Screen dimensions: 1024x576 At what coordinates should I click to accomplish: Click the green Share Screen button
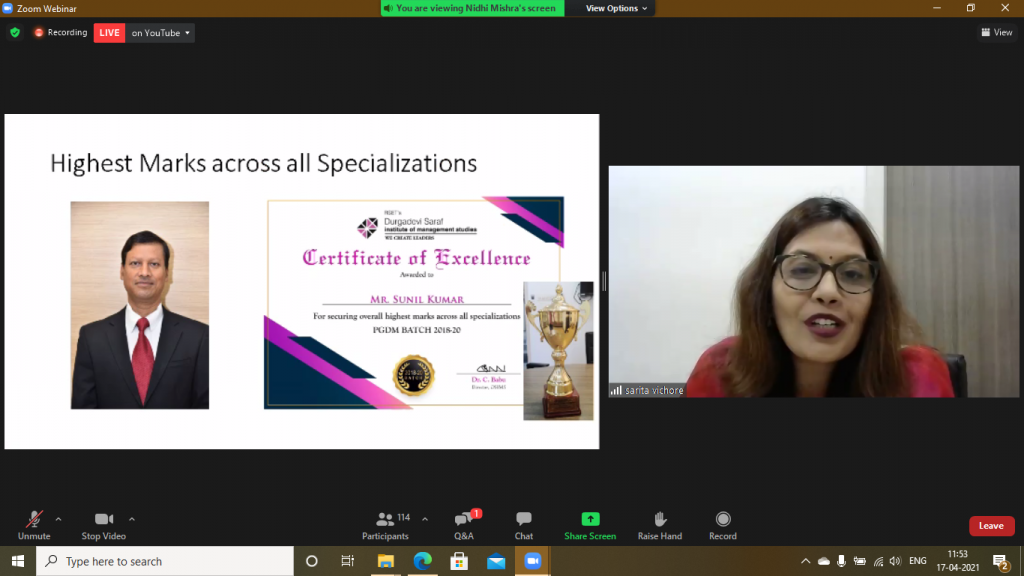point(590,526)
